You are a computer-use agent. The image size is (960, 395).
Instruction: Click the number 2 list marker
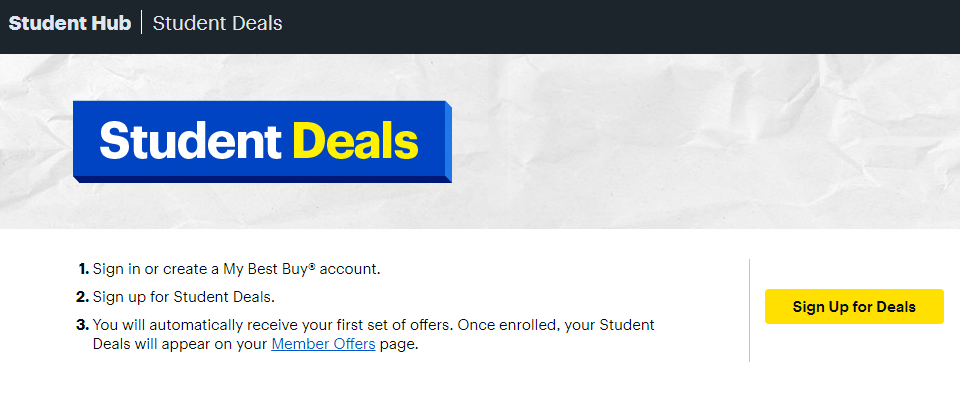(83, 297)
